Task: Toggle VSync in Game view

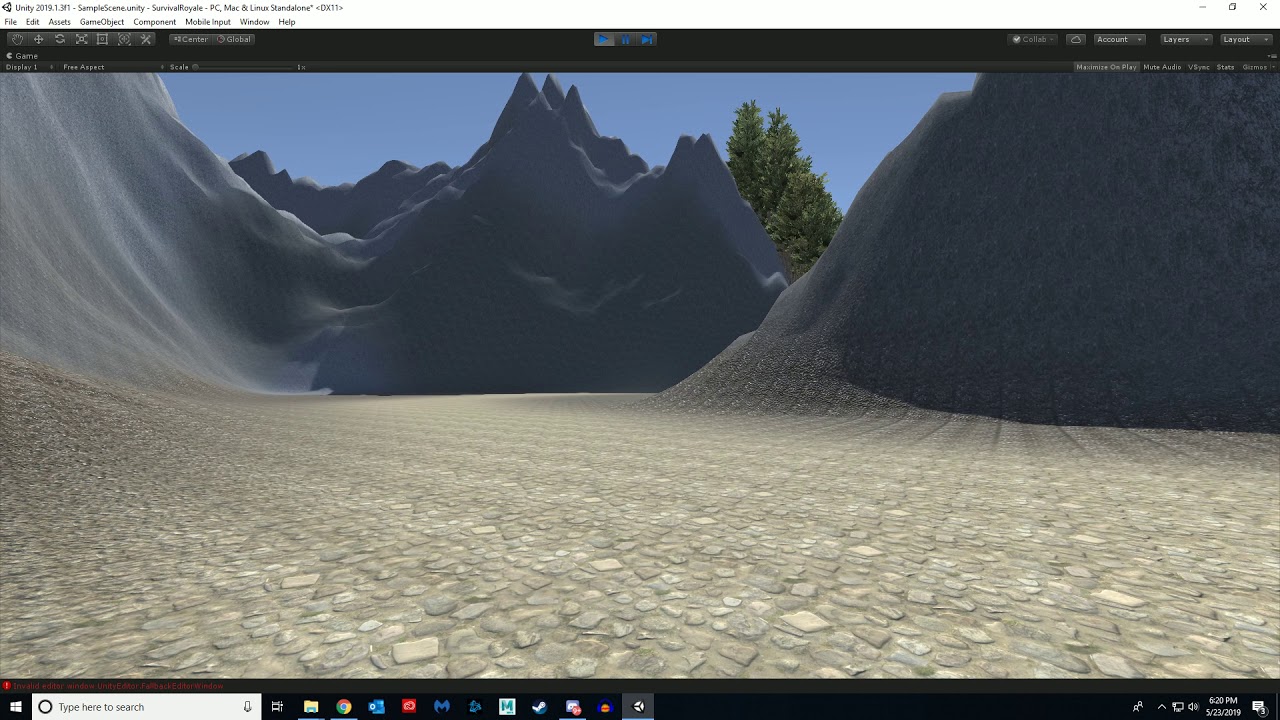Action: [1199, 67]
